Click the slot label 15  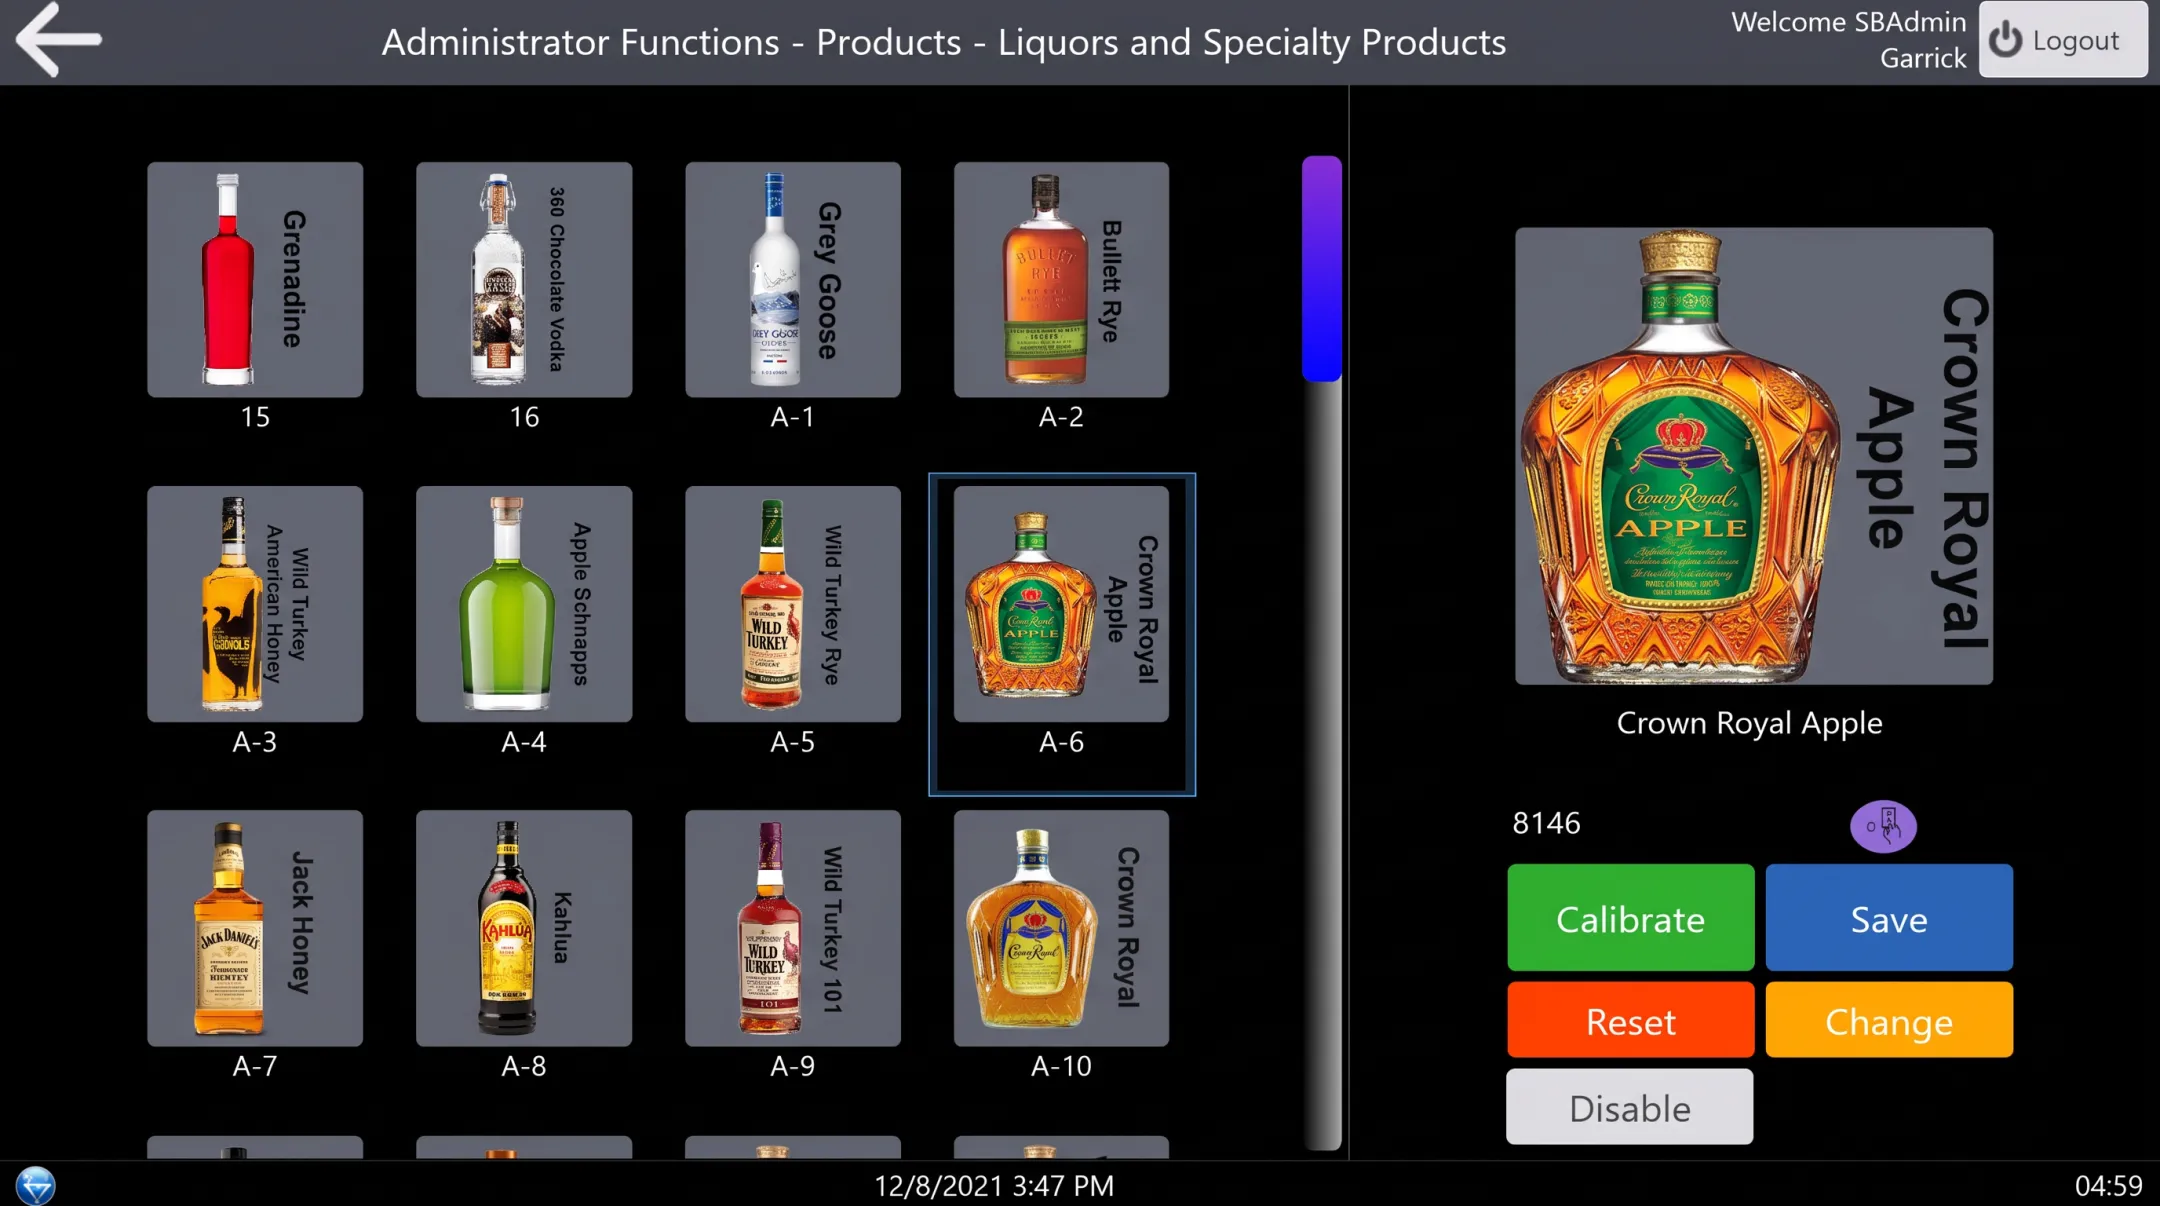(x=255, y=417)
